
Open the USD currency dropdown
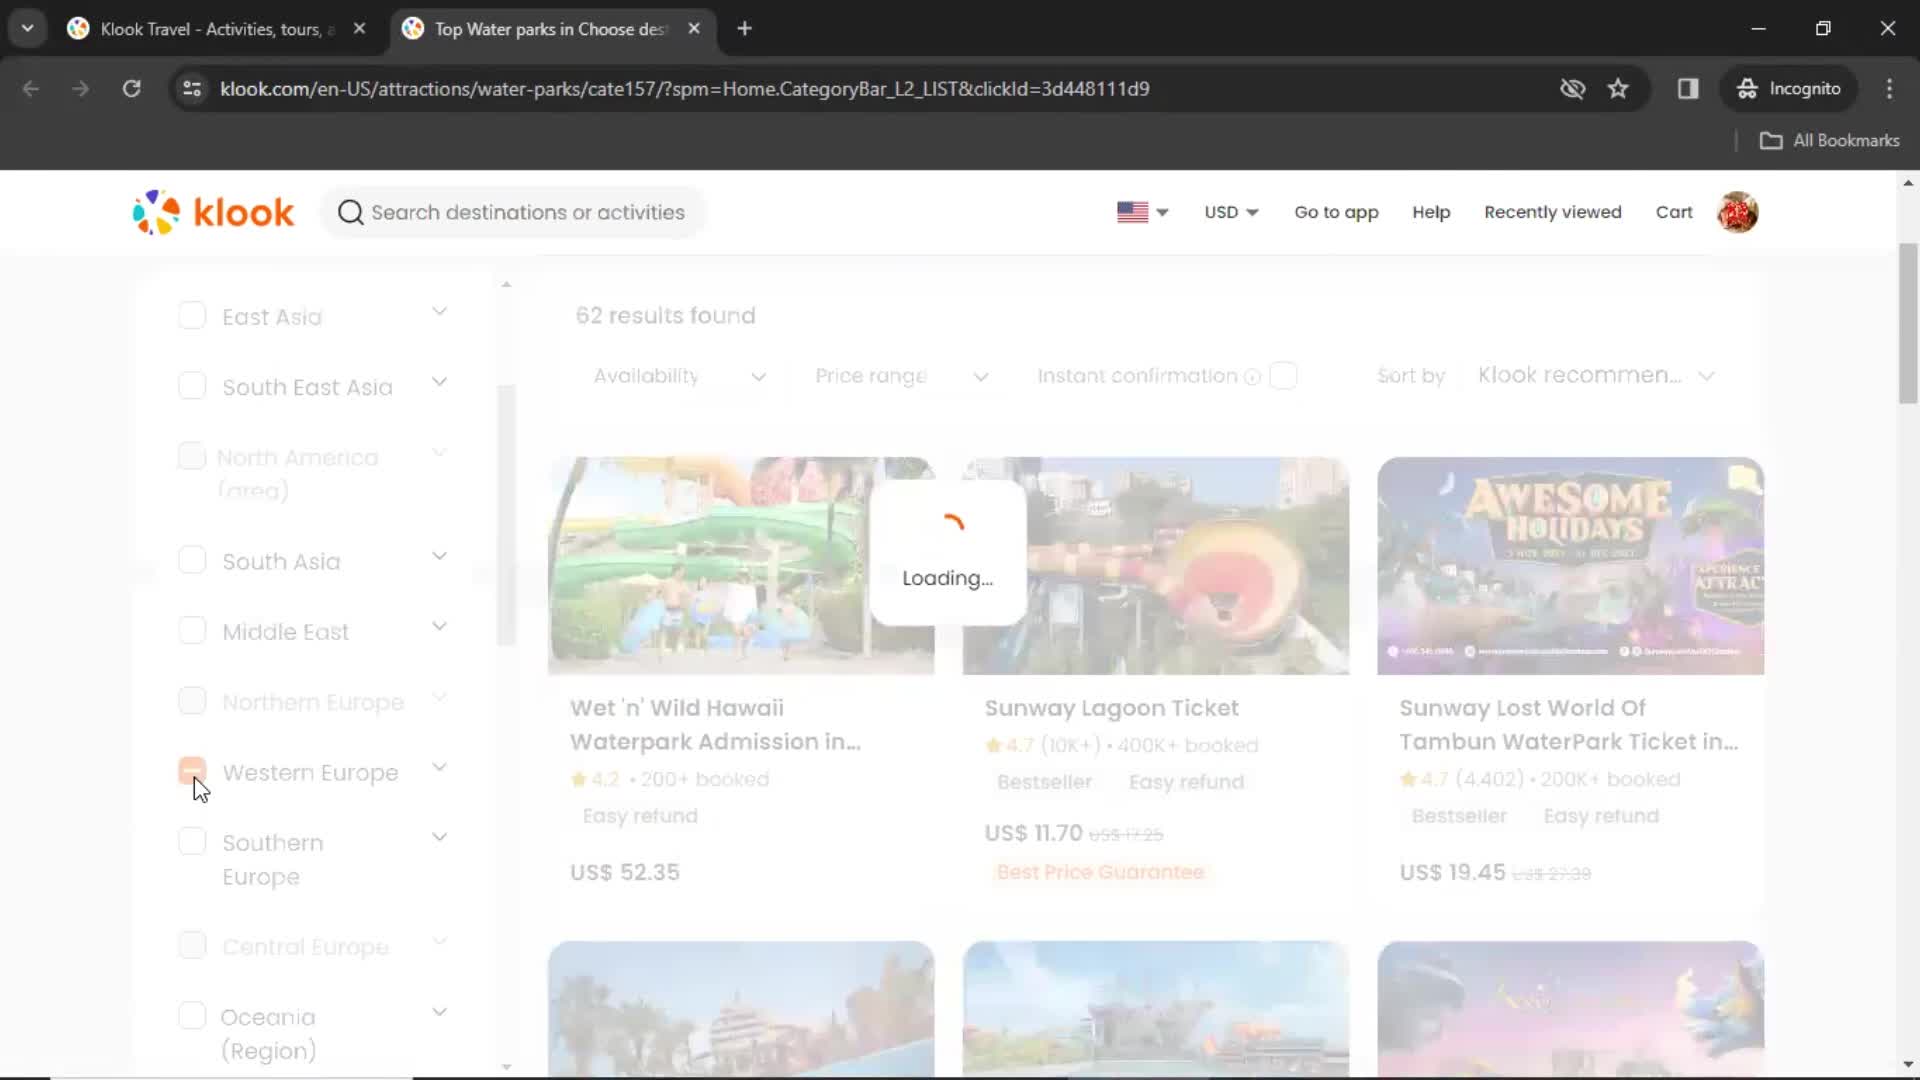[1231, 212]
